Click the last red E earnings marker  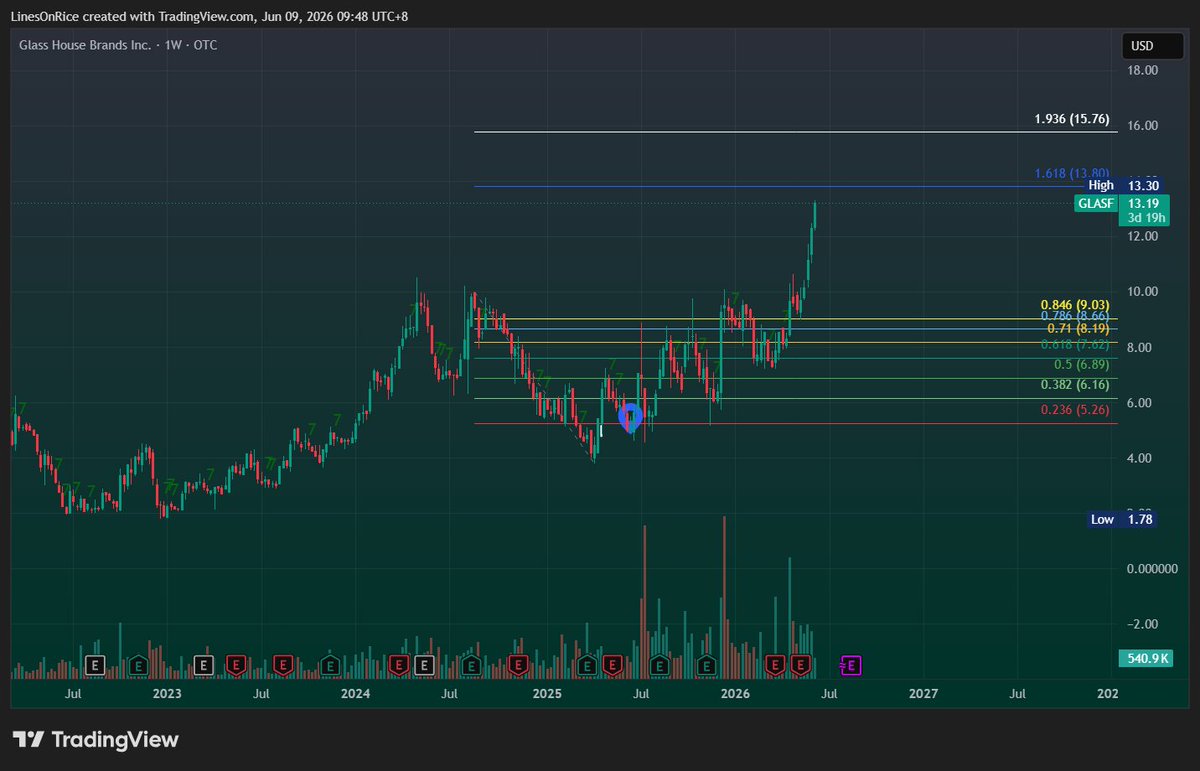(800, 665)
